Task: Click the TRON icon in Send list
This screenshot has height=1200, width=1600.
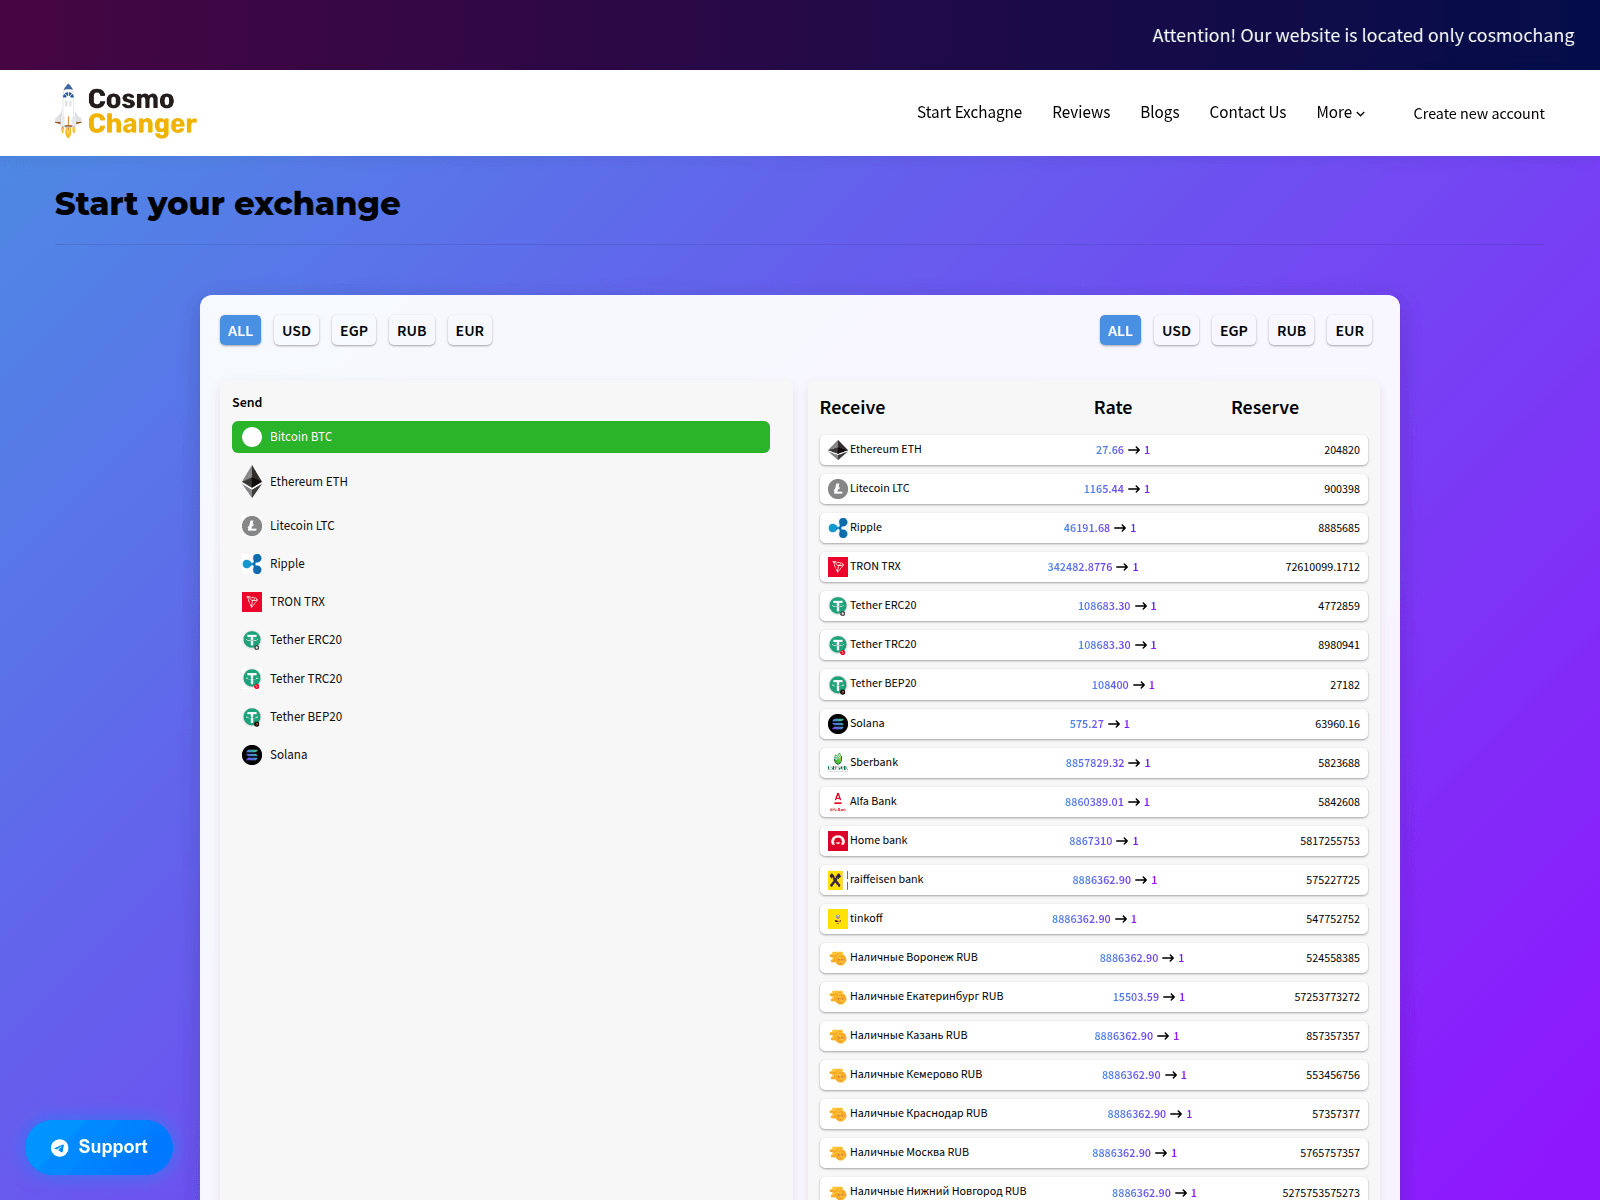Action: coord(252,602)
